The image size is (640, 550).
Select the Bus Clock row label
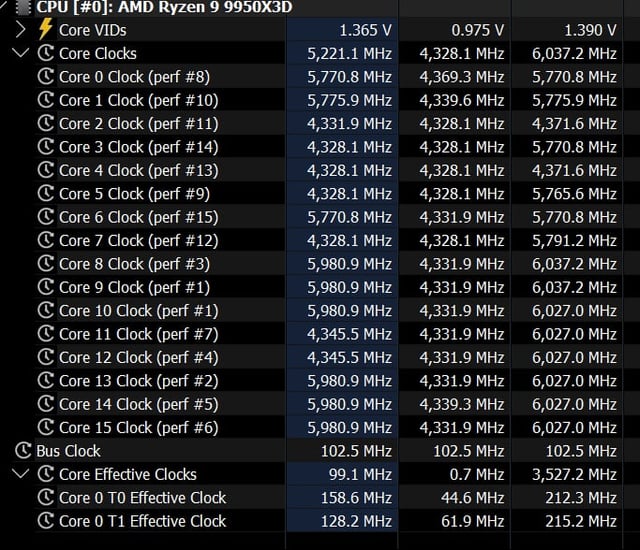68,451
